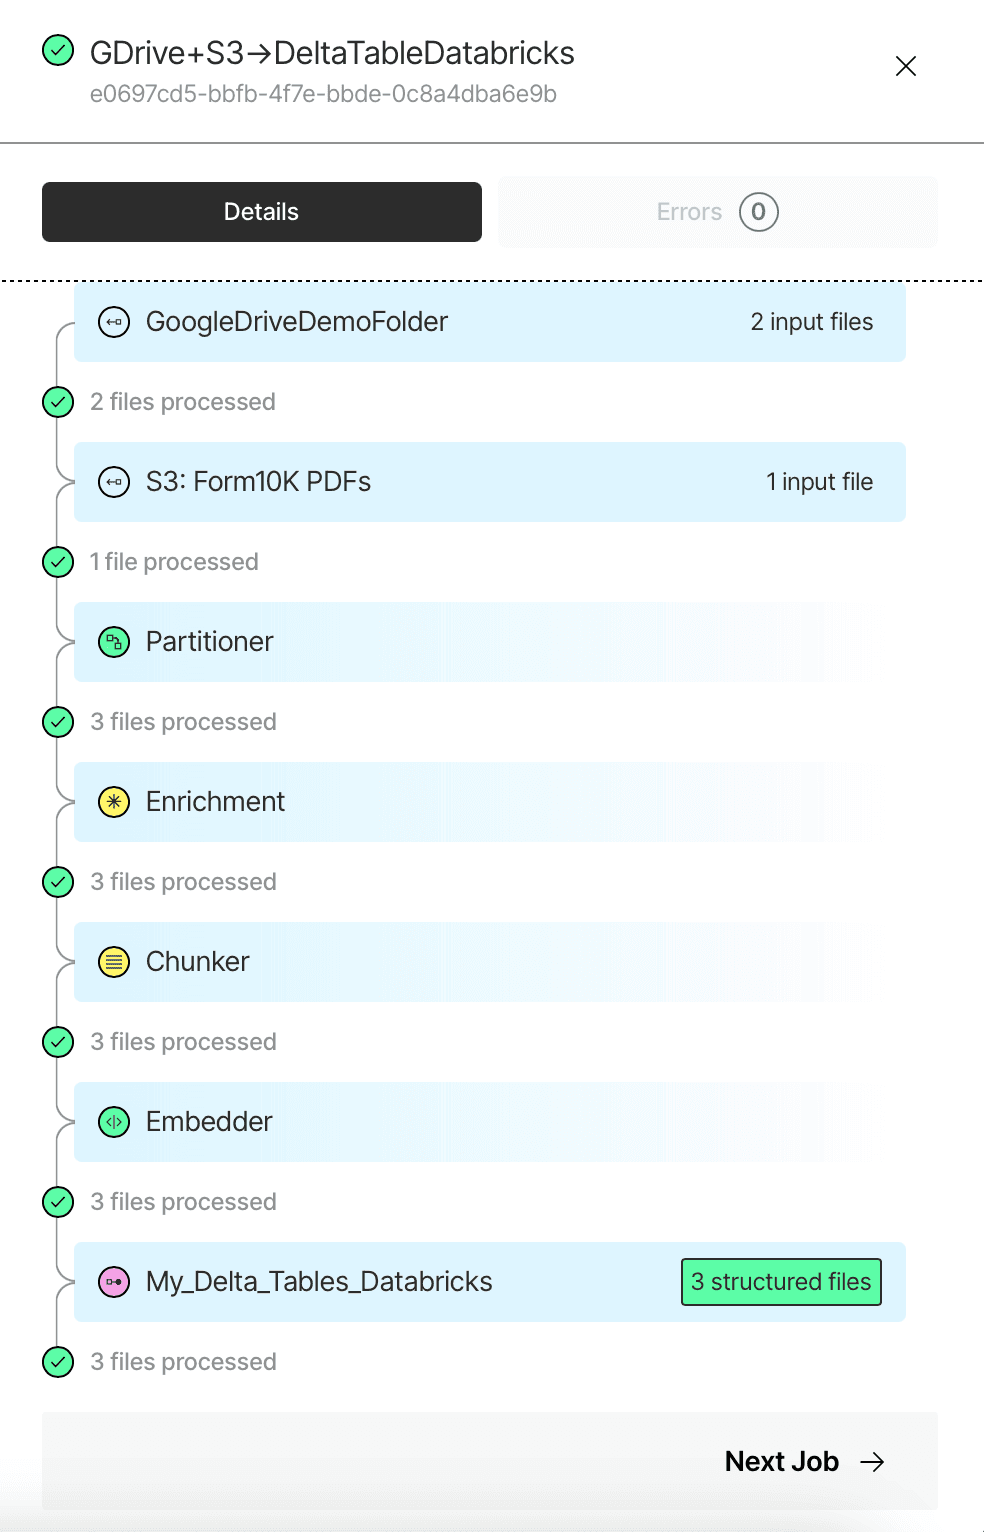
Task: Click the 3 structured files badge
Action: pyautogui.click(x=781, y=1282)
